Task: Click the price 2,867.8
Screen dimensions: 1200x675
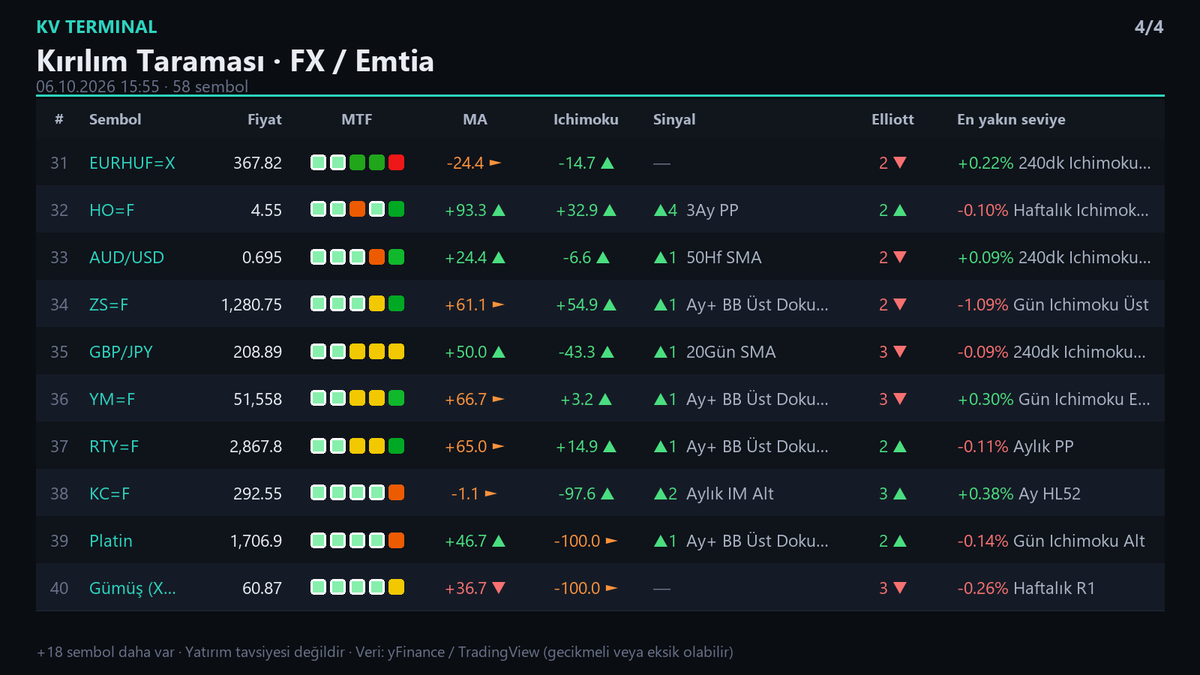Action: coord(256,446)
